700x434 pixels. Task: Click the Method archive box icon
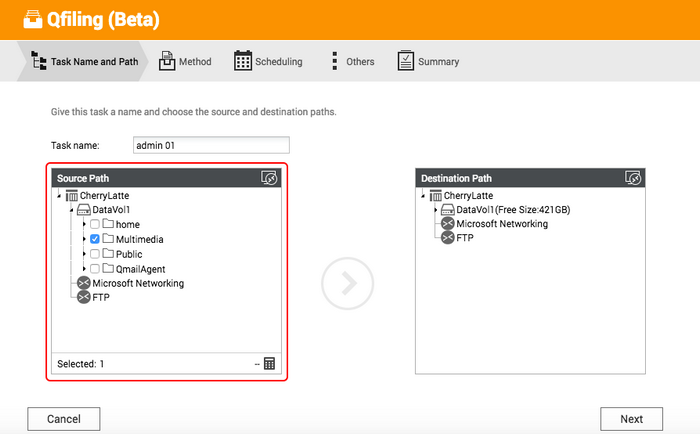[x=167, y=61]
